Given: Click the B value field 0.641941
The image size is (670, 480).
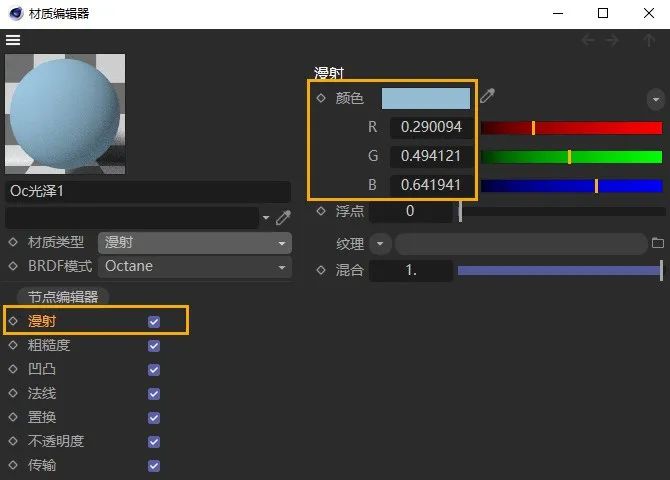Looking at the screenshot, I should (431, 185).
